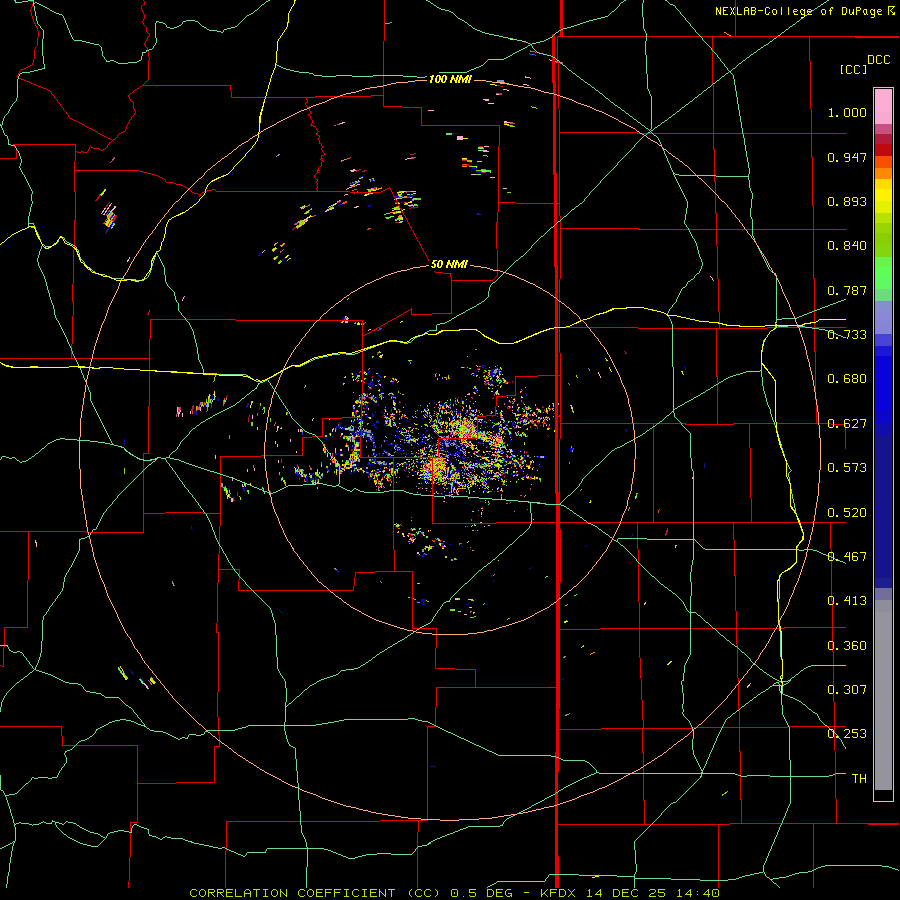
Task: Click the 0.253 scale value
Action: pyautogui.click(x=847, y=734)
